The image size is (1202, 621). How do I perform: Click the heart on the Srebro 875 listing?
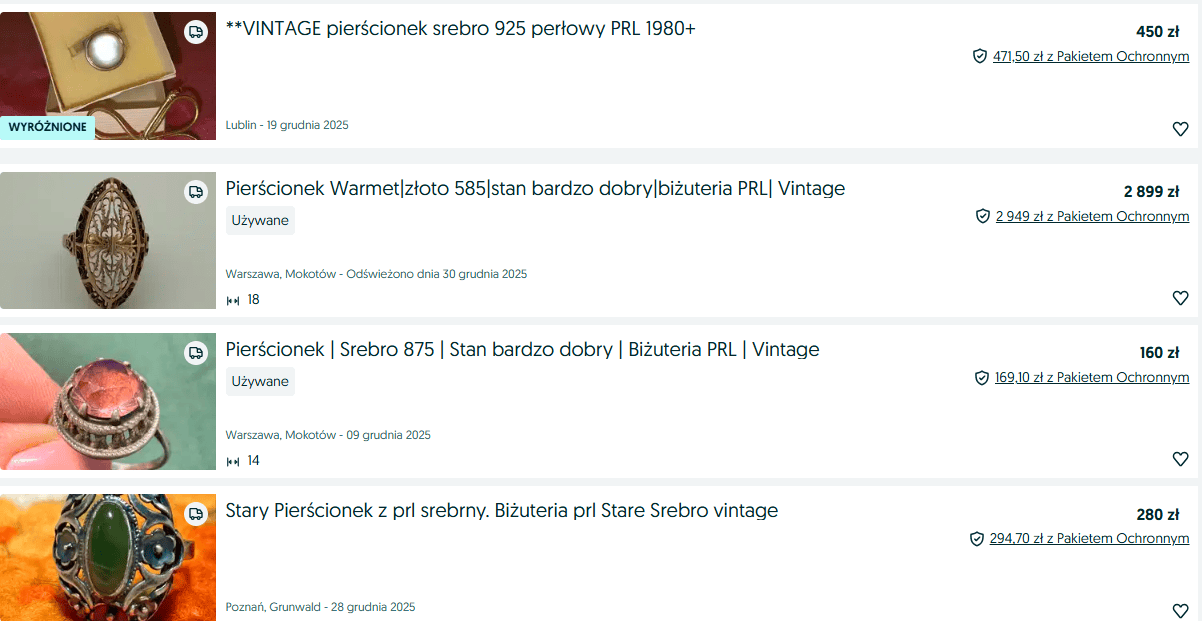coord(1180,459)
